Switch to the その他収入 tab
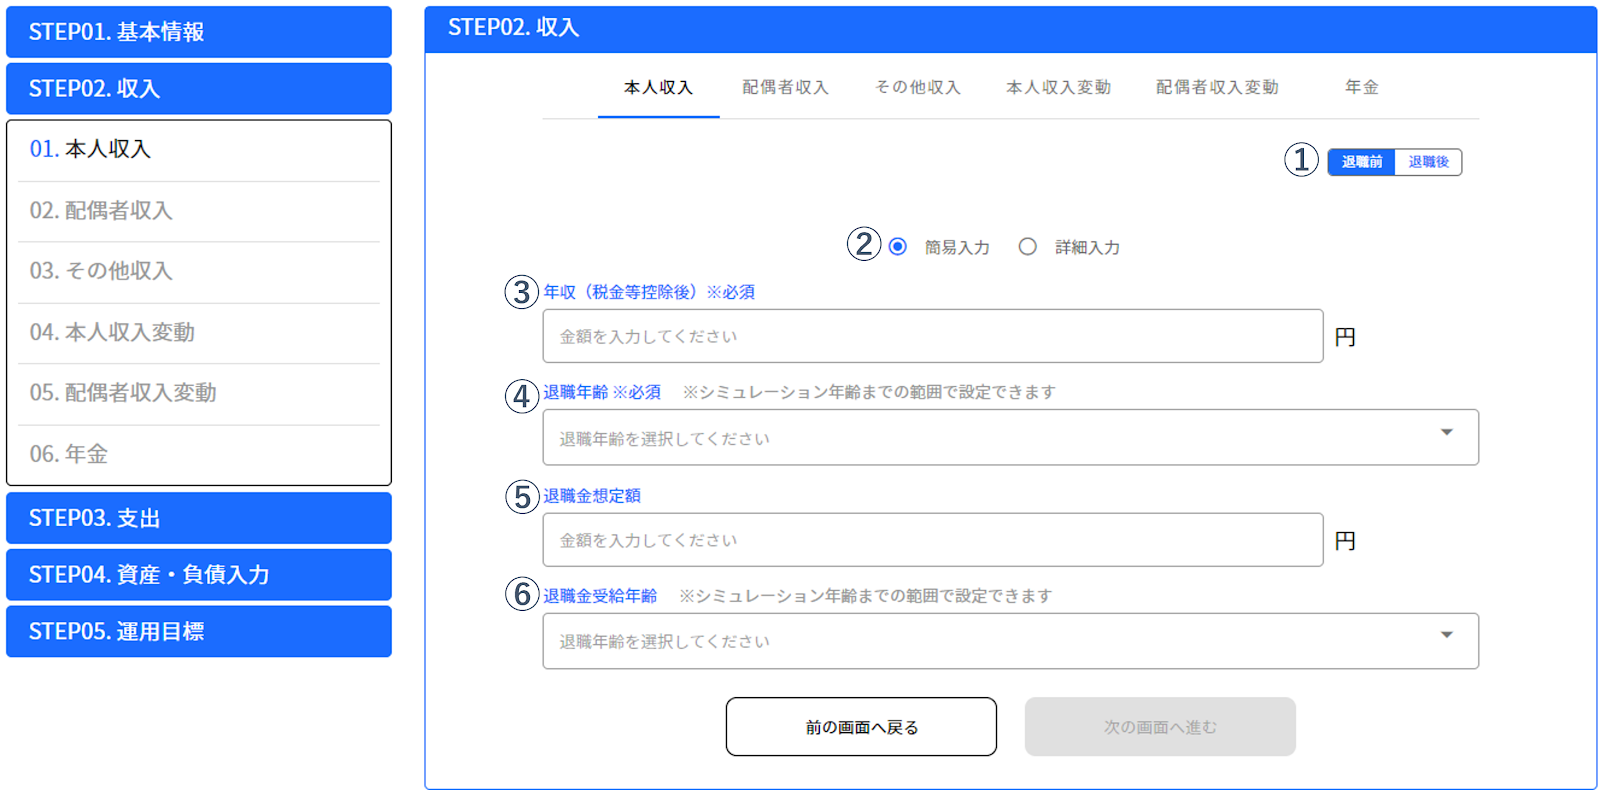 [917, 88]
